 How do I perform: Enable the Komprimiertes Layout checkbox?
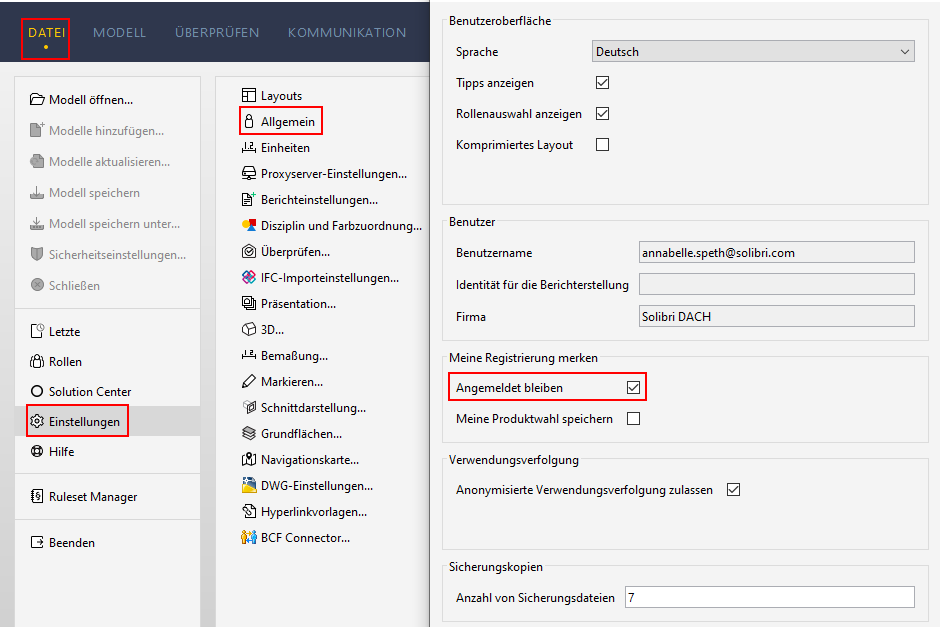[602, 144]
